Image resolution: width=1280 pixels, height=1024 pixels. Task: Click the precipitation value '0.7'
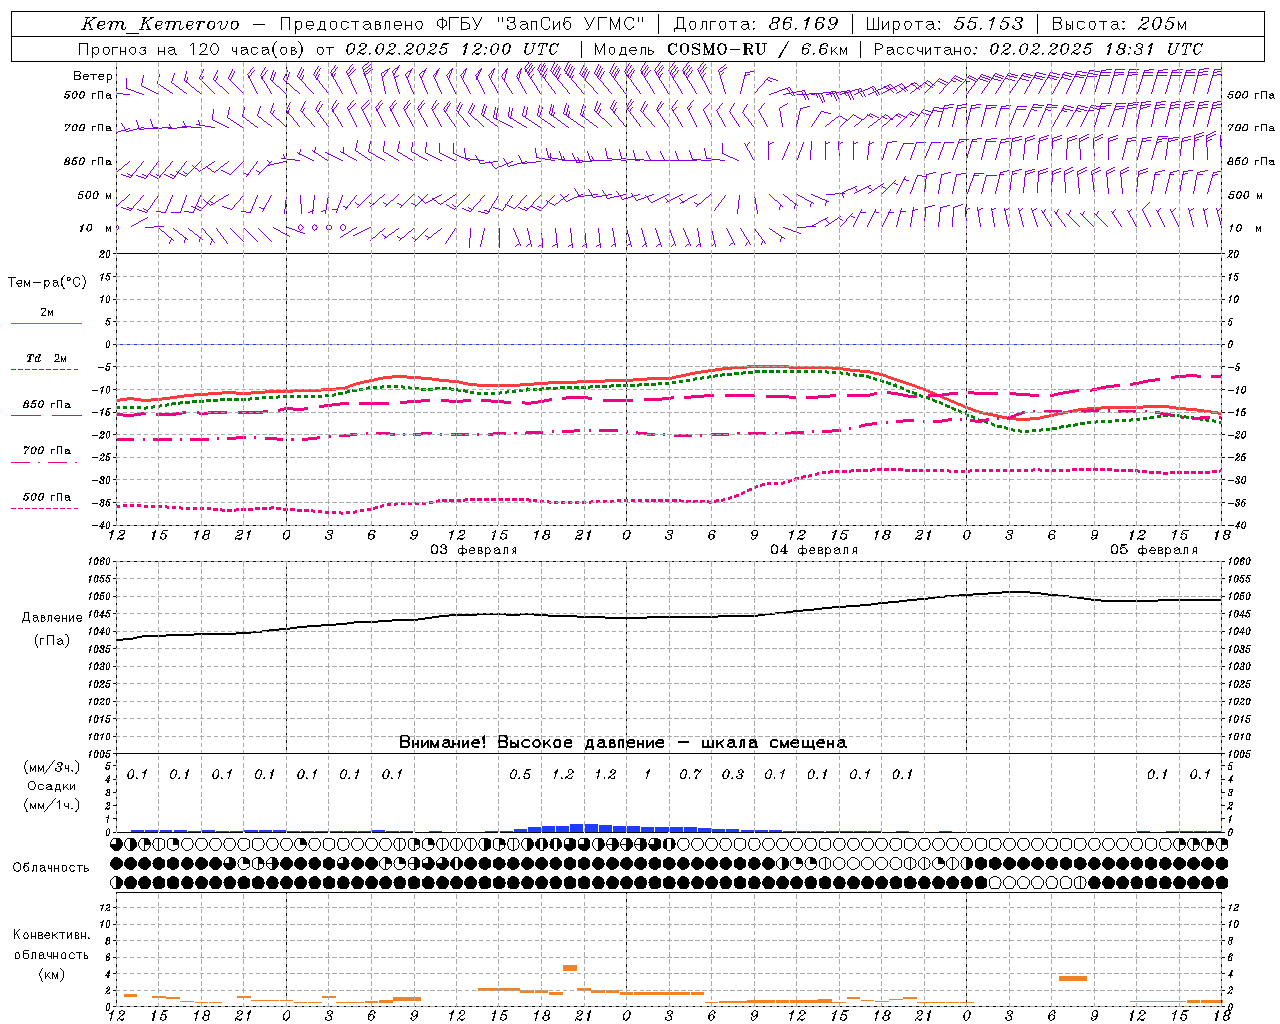[690, 775]
